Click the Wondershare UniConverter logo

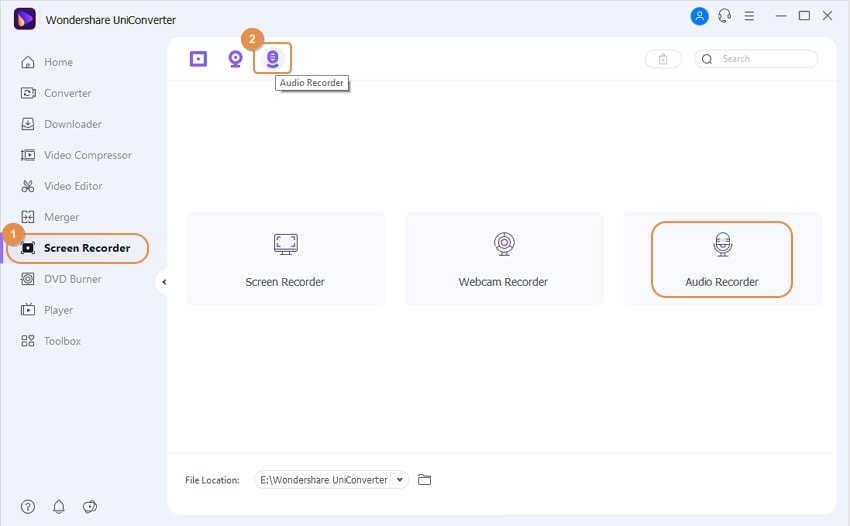click(x=25, y=20)
